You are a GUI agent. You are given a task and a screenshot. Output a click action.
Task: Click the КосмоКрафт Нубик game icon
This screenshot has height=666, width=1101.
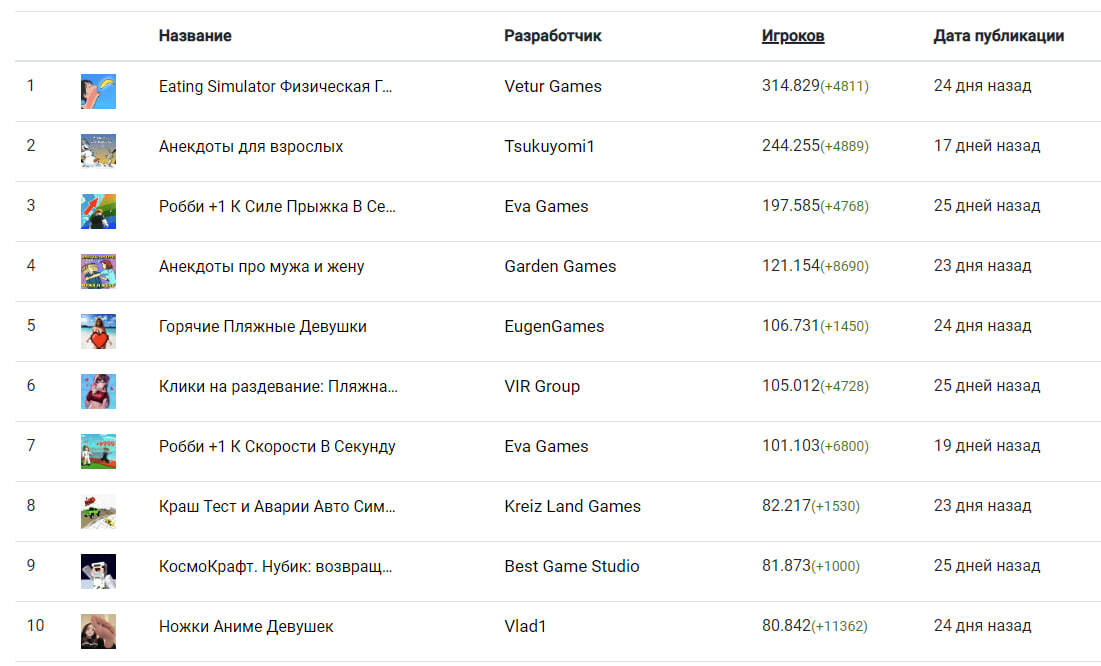point(98,571)
